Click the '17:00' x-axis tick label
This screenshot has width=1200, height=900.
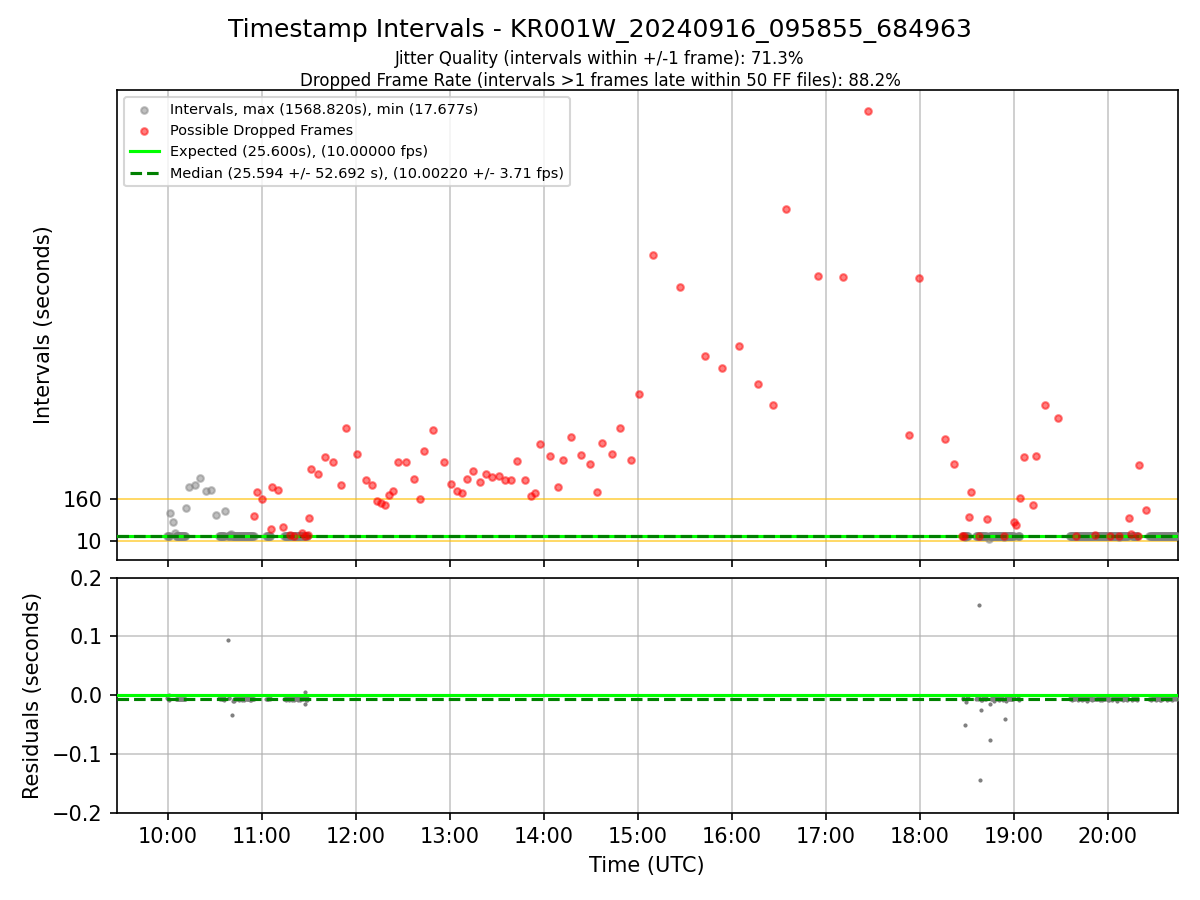[x=825, y=836]
